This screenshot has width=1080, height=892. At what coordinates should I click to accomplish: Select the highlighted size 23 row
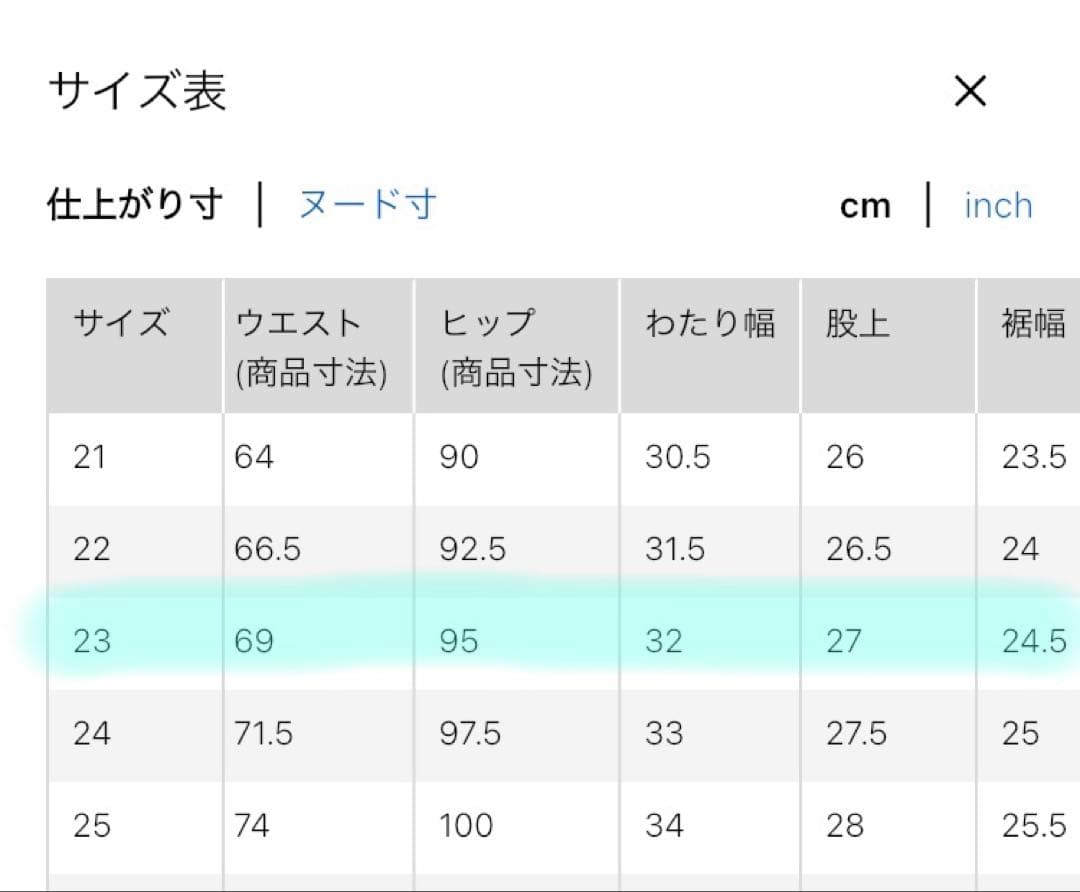tap(563, 642)
